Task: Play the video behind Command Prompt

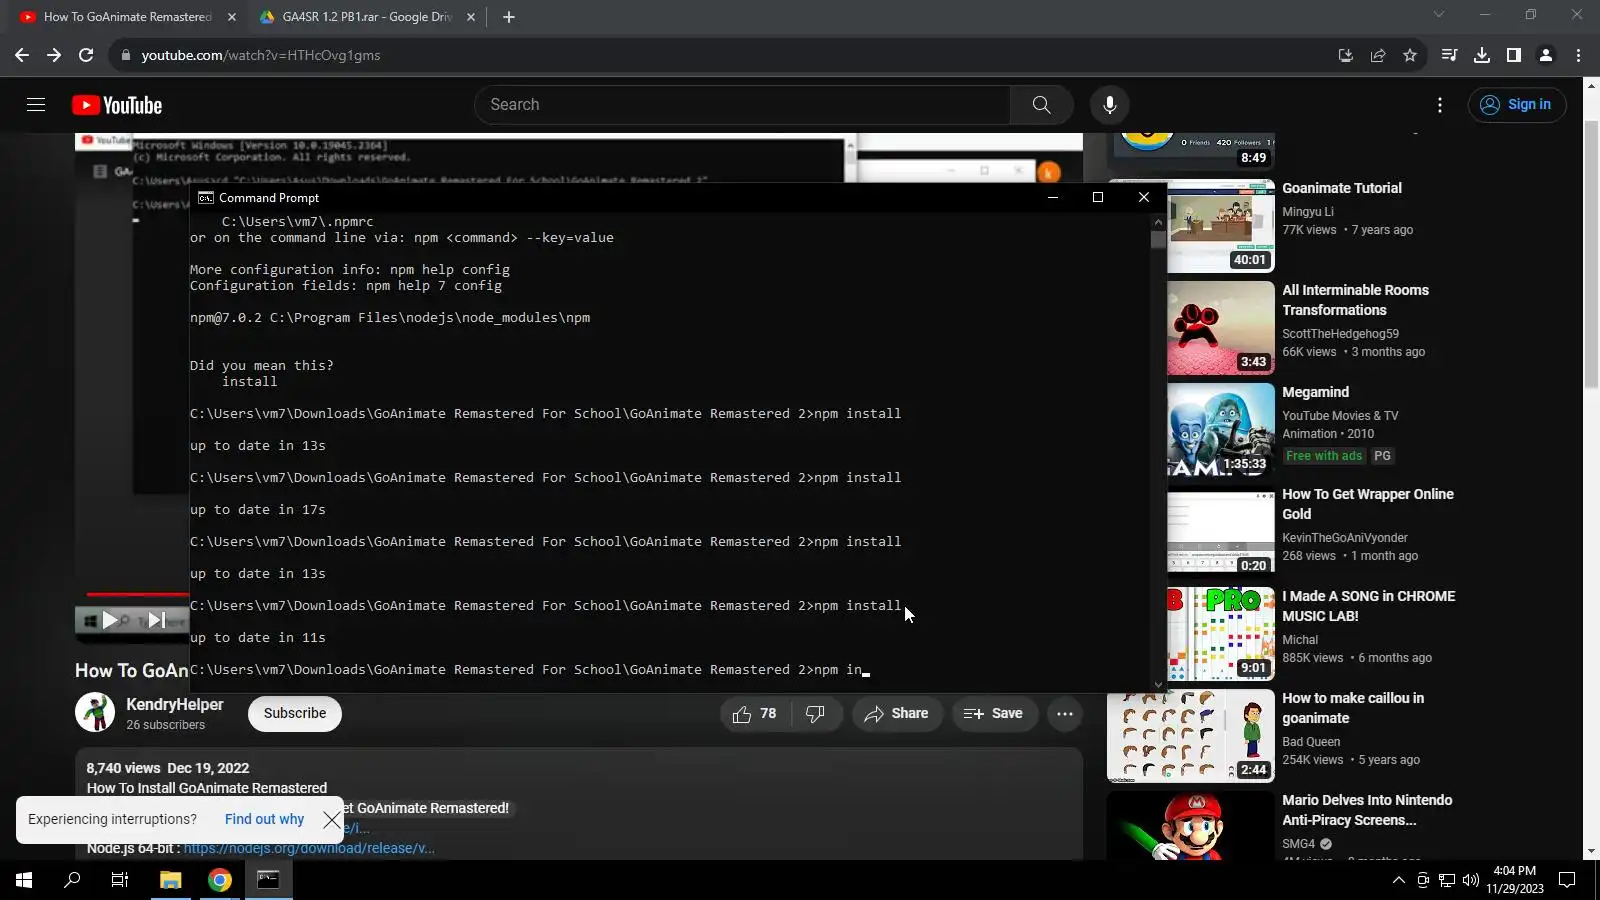Action: [x=109, y=620]
